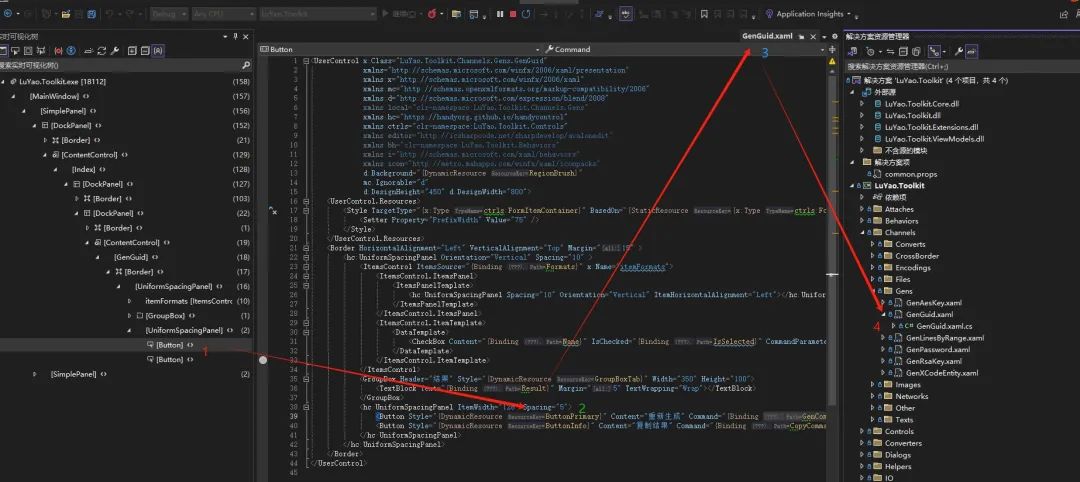Screen dimensions: 1080x482
Task: Open the Any CPU platform dropdown
Action: [x=224, y=14]
